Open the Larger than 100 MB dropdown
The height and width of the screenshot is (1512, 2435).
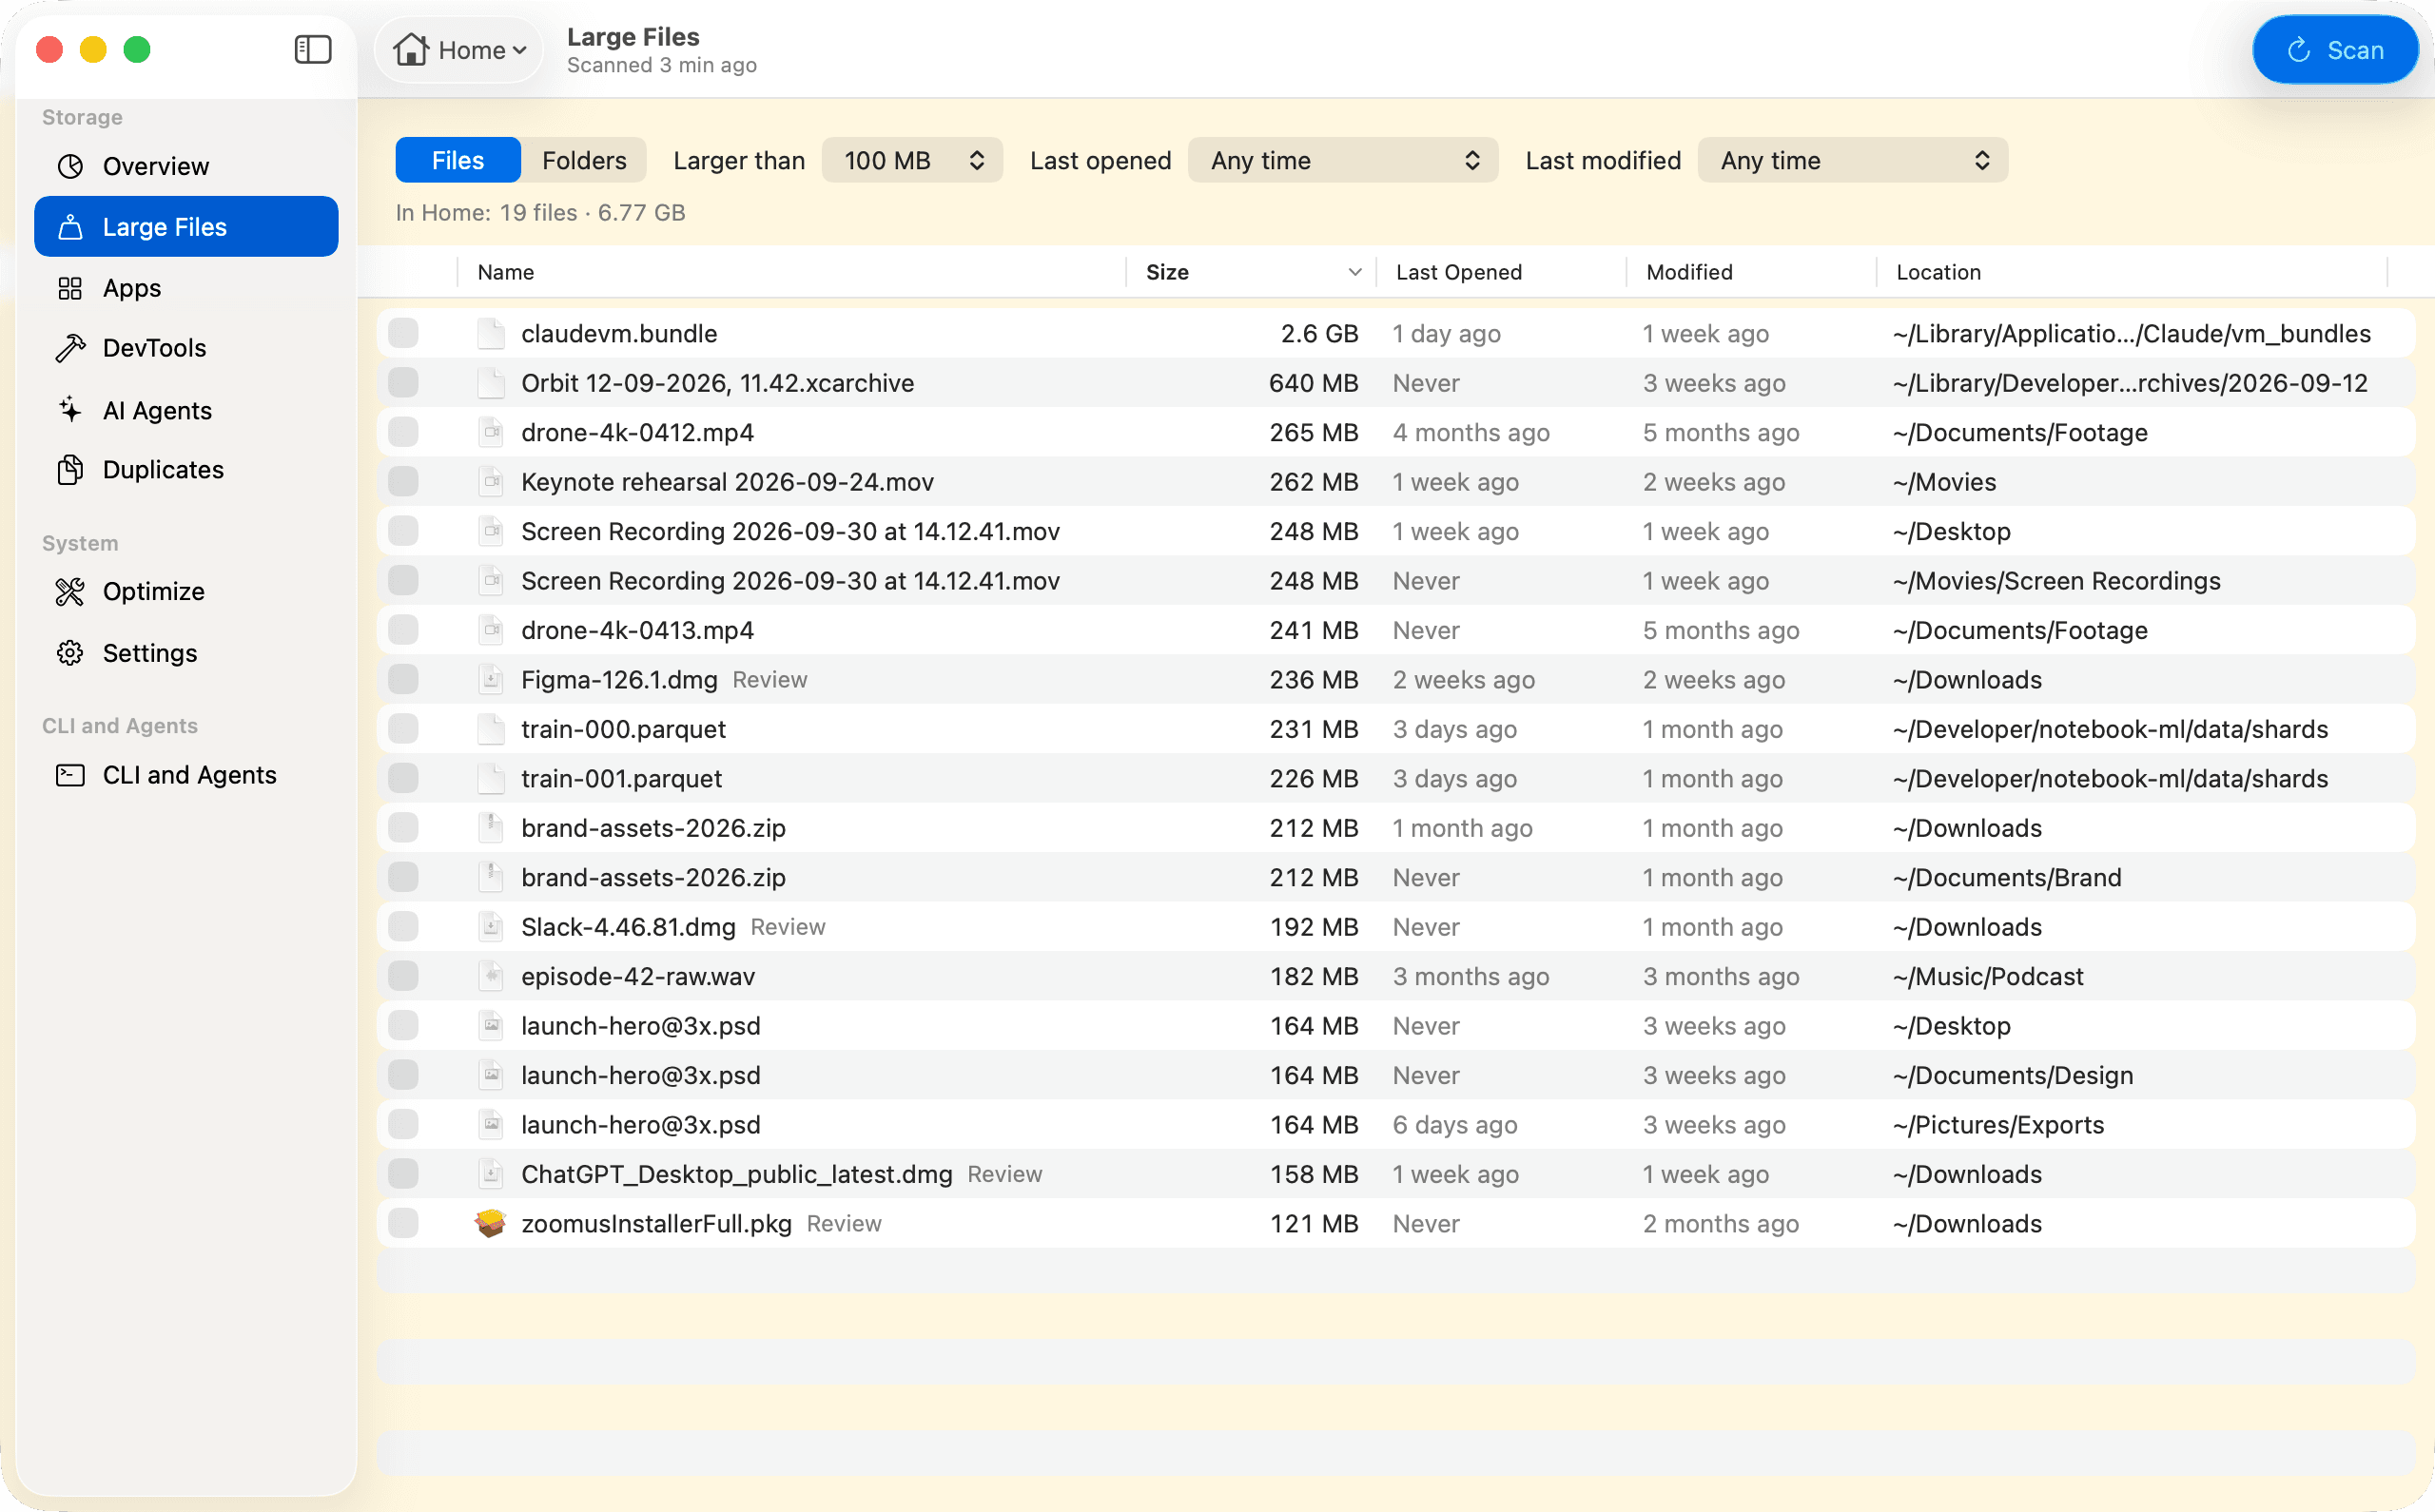tap(912, 160)
